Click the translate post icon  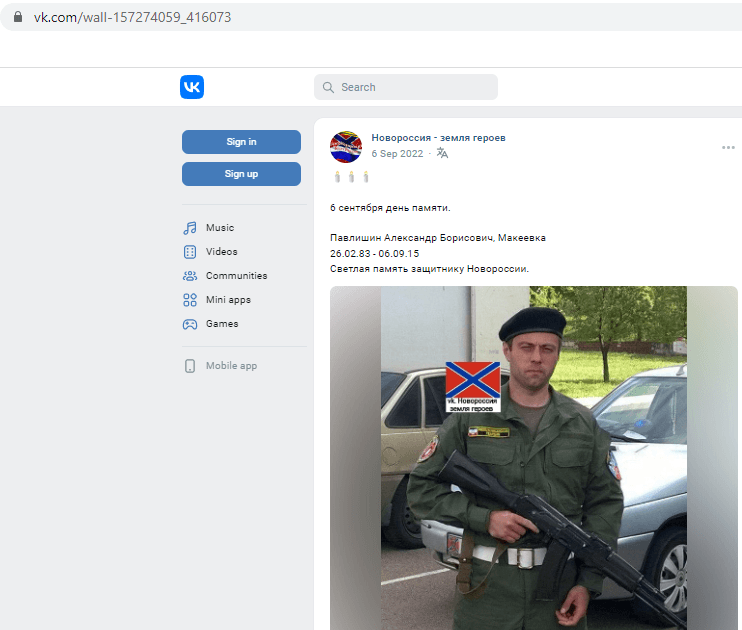pos(442,153)
